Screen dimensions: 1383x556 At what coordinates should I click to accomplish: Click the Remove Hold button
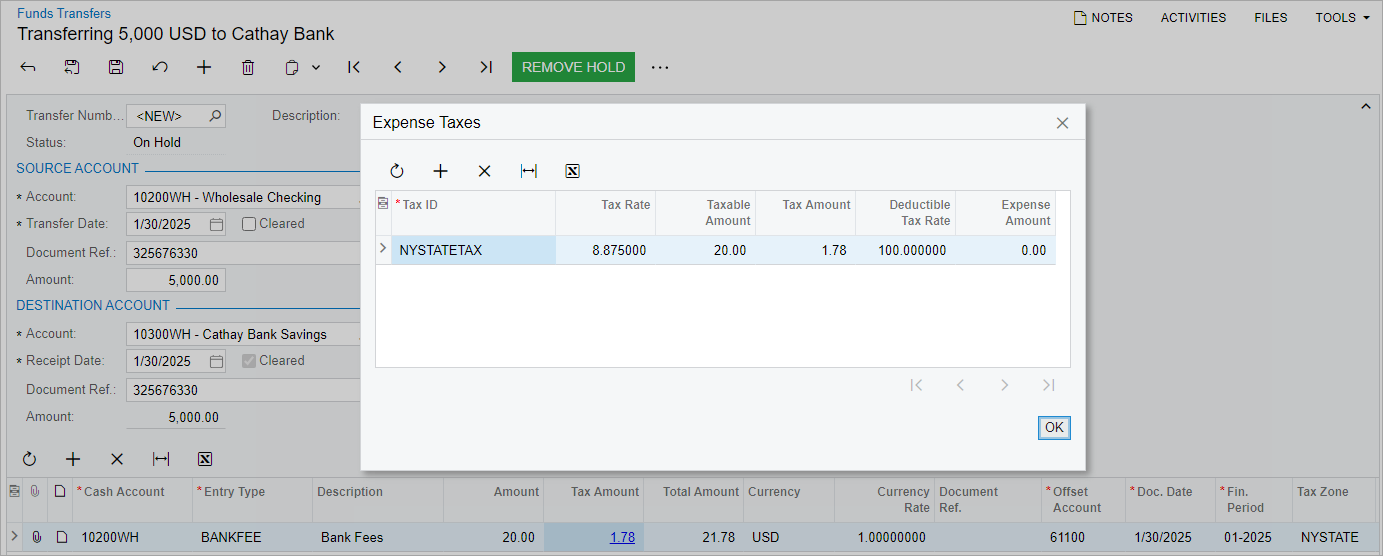coord(573,67)
